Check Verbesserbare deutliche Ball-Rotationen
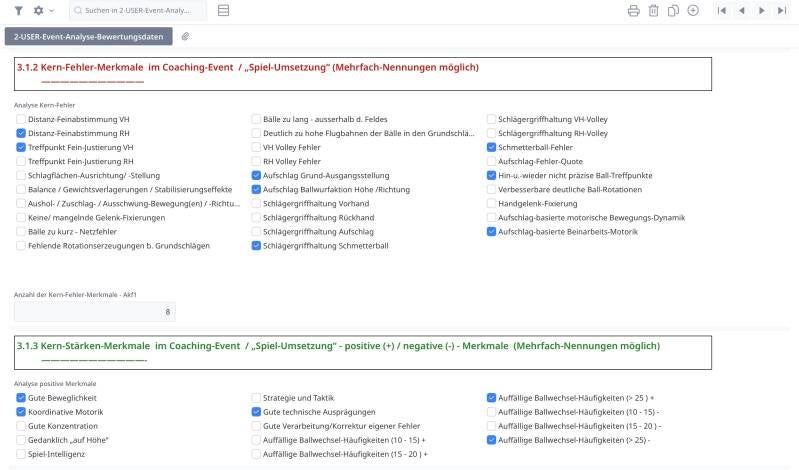The image size is (799, 470). tap(491, 189)
